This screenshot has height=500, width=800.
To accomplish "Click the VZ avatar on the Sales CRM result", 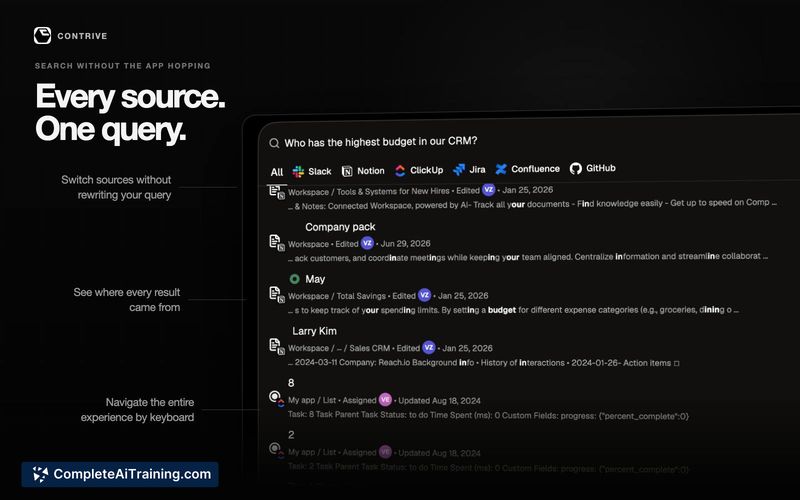I will click(x=429, y=347).
